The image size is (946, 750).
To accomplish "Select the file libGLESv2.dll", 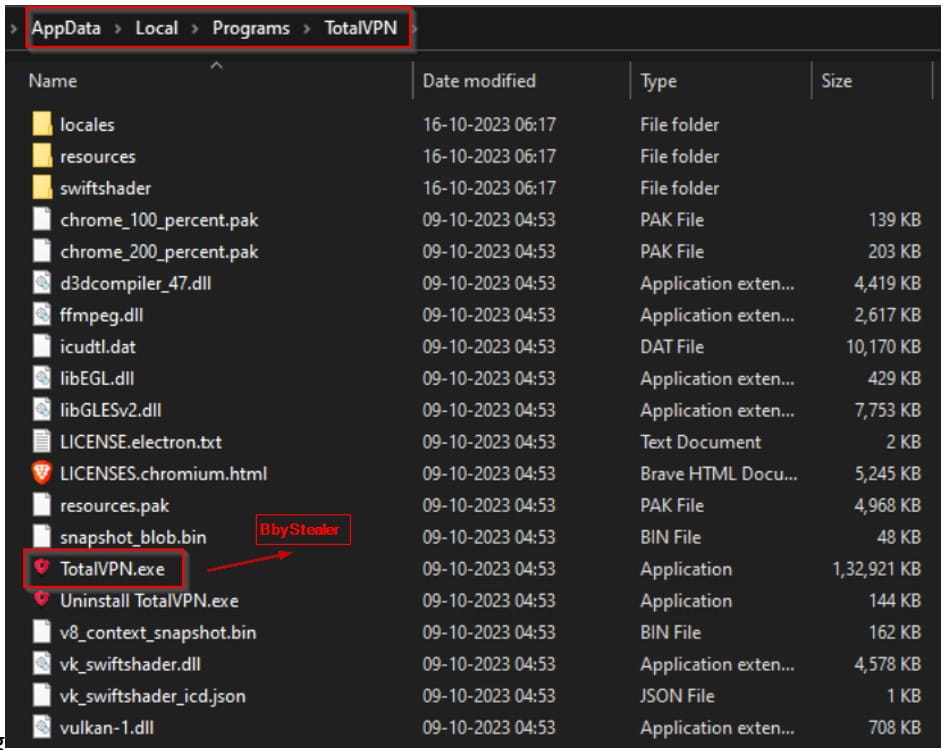I will (x=110, y=410).
